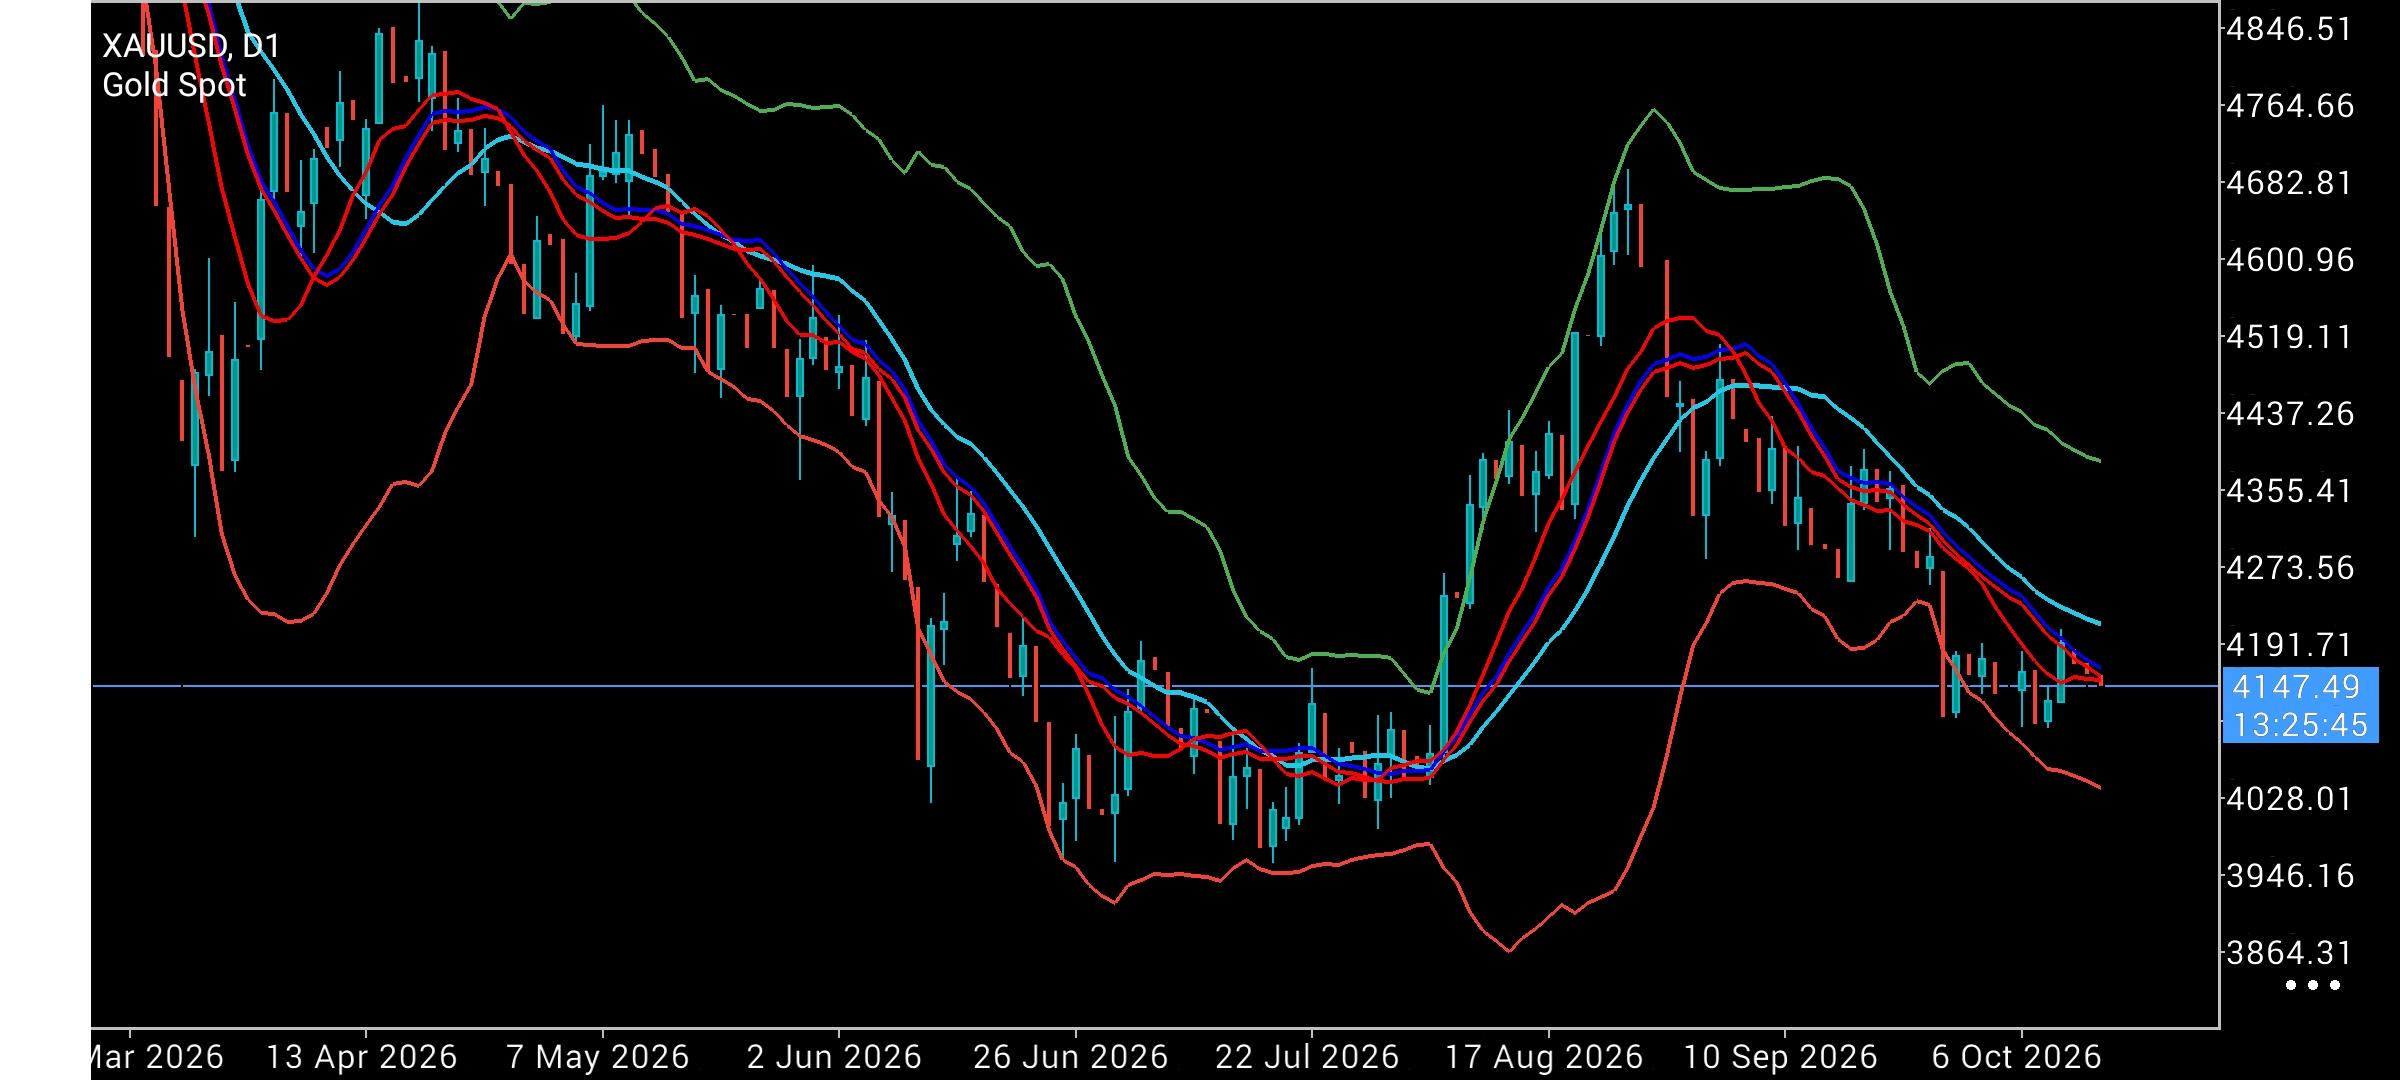This screenshot has height=1080, width=2400.
Task: Select the 4682.81 price scale value
Action: 2290,183
